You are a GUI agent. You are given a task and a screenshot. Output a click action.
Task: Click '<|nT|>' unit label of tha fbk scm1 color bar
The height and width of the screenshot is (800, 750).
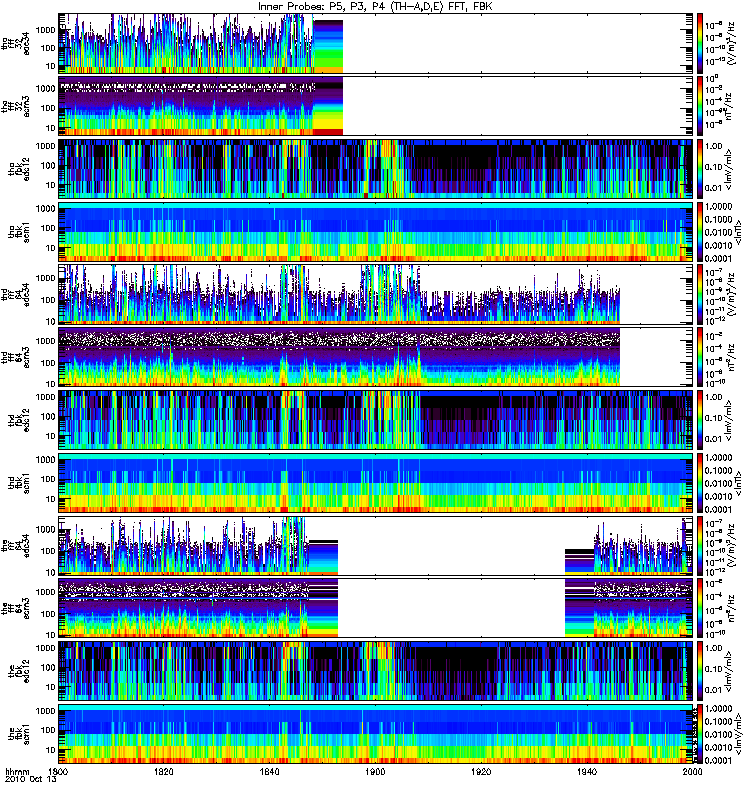pos(737,232)
